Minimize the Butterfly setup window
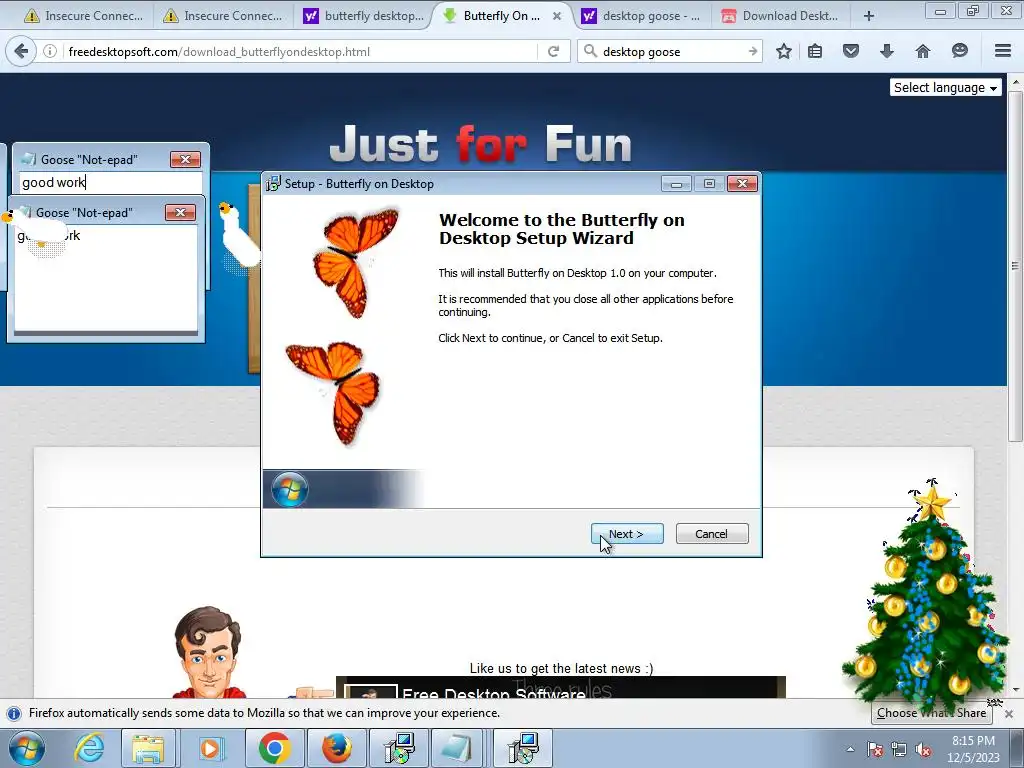Viewport: 1024px width, 768px height. [x=676, y=184]
